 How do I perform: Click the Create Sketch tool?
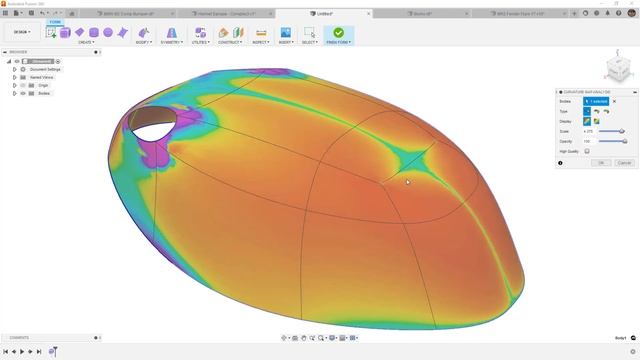(x=51, y=33)
